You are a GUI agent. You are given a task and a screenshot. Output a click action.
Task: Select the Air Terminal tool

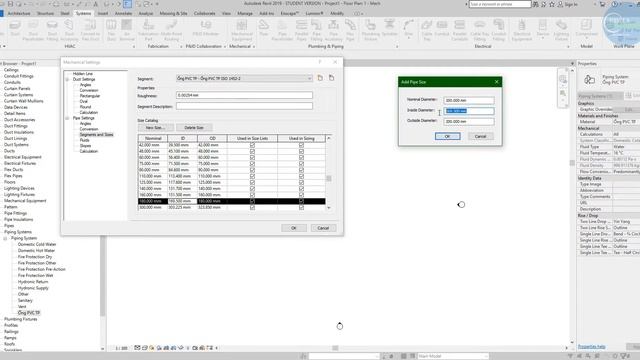point(127,30)
